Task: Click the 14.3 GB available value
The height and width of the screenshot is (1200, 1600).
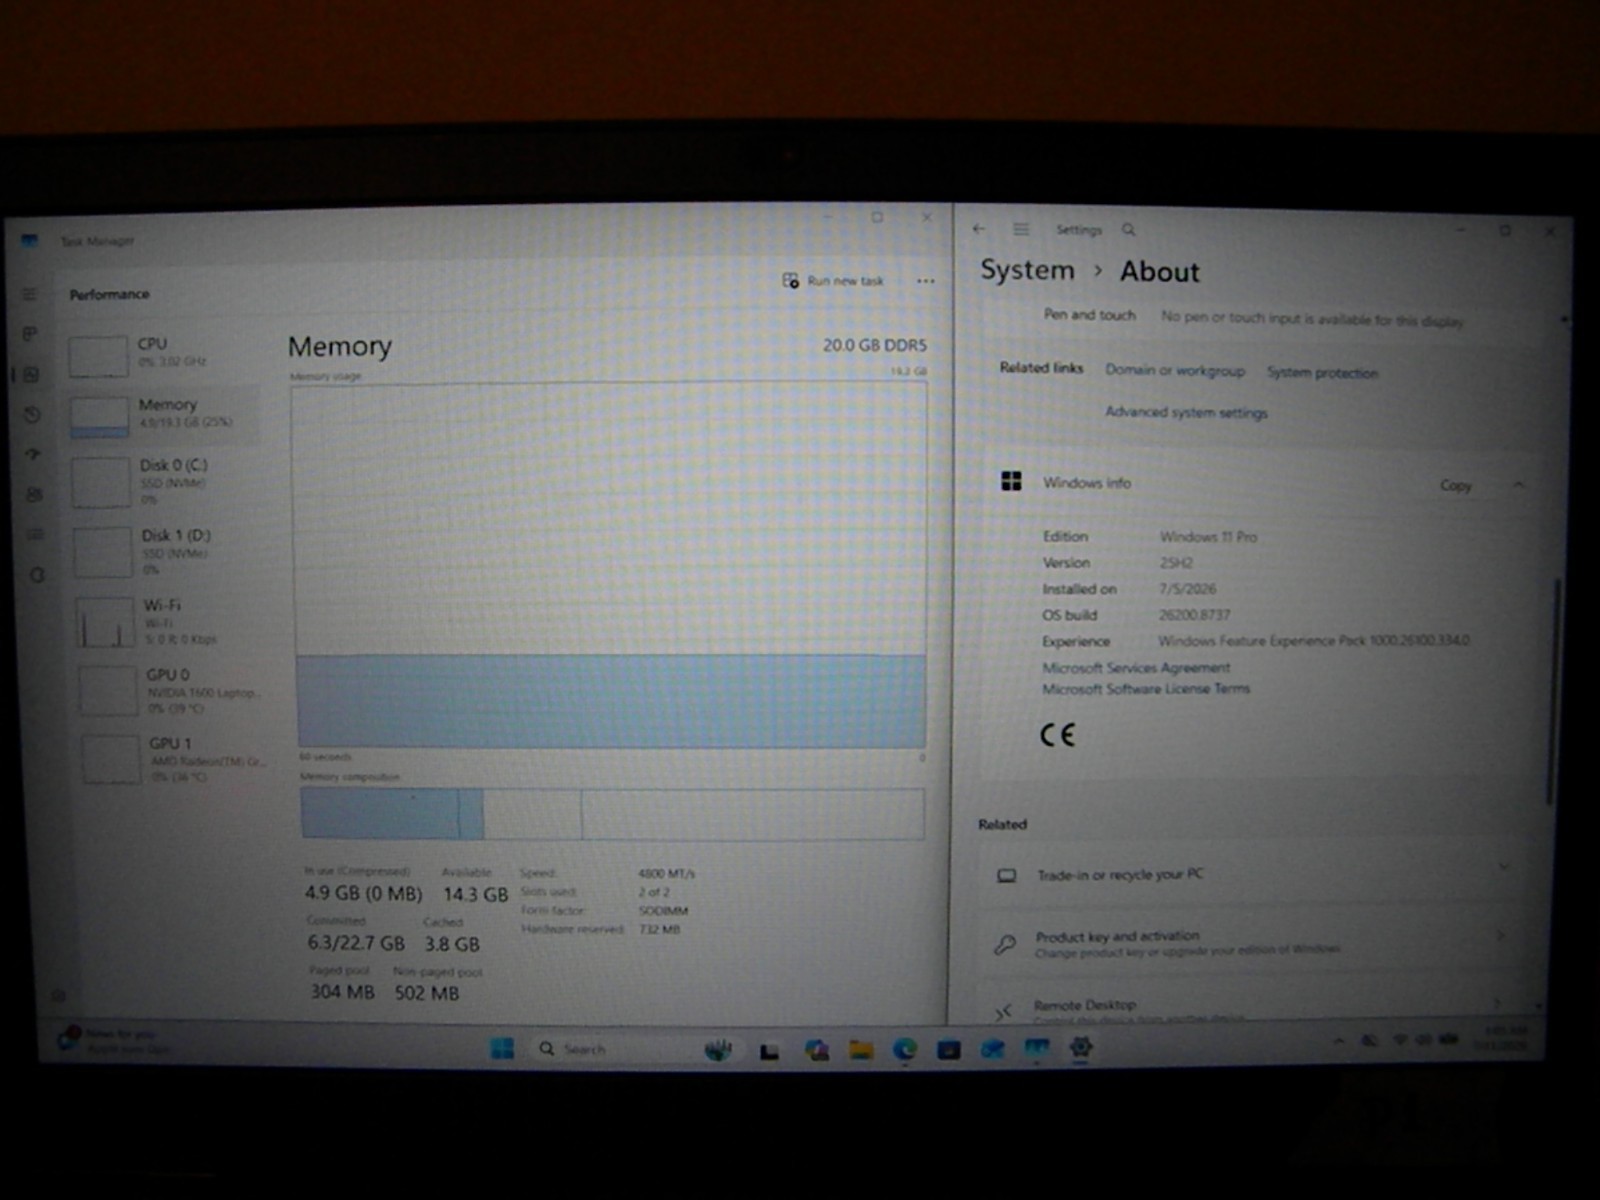Action: pos(476,894)
